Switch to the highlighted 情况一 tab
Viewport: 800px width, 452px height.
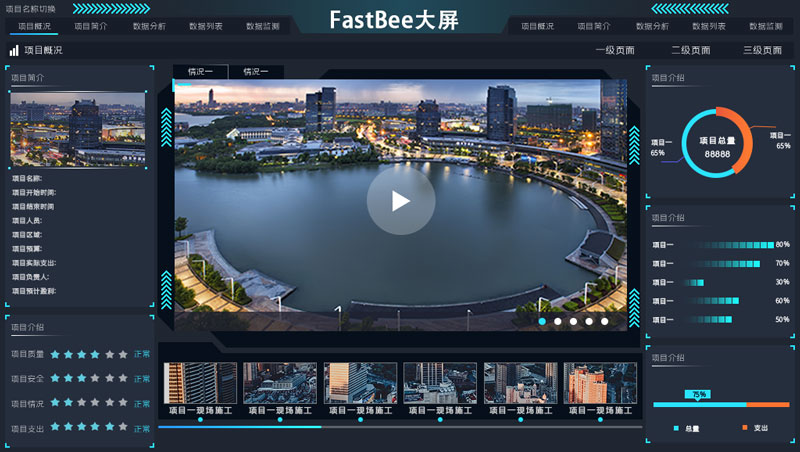(x=200, y=72)
